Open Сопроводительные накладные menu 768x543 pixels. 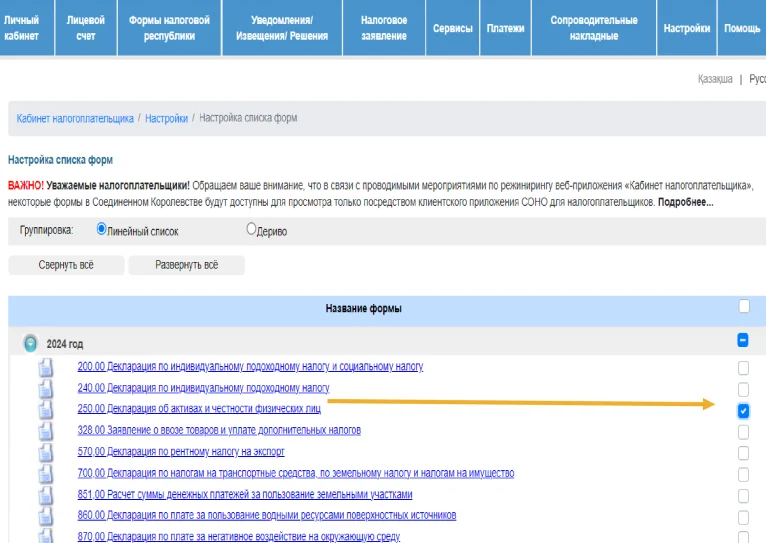click(594, 28)
